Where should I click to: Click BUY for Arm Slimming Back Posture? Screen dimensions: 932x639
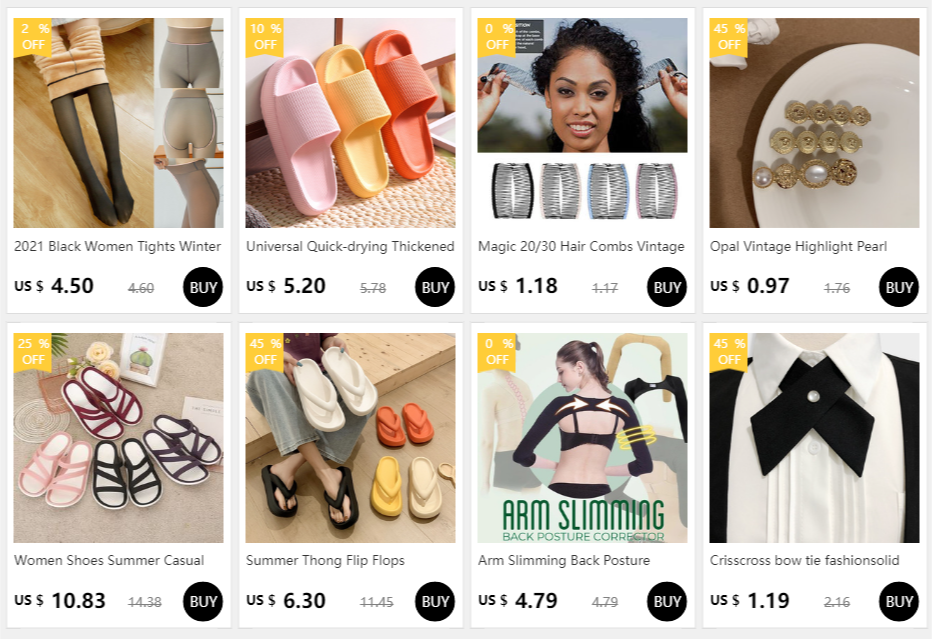pos(666,602)
